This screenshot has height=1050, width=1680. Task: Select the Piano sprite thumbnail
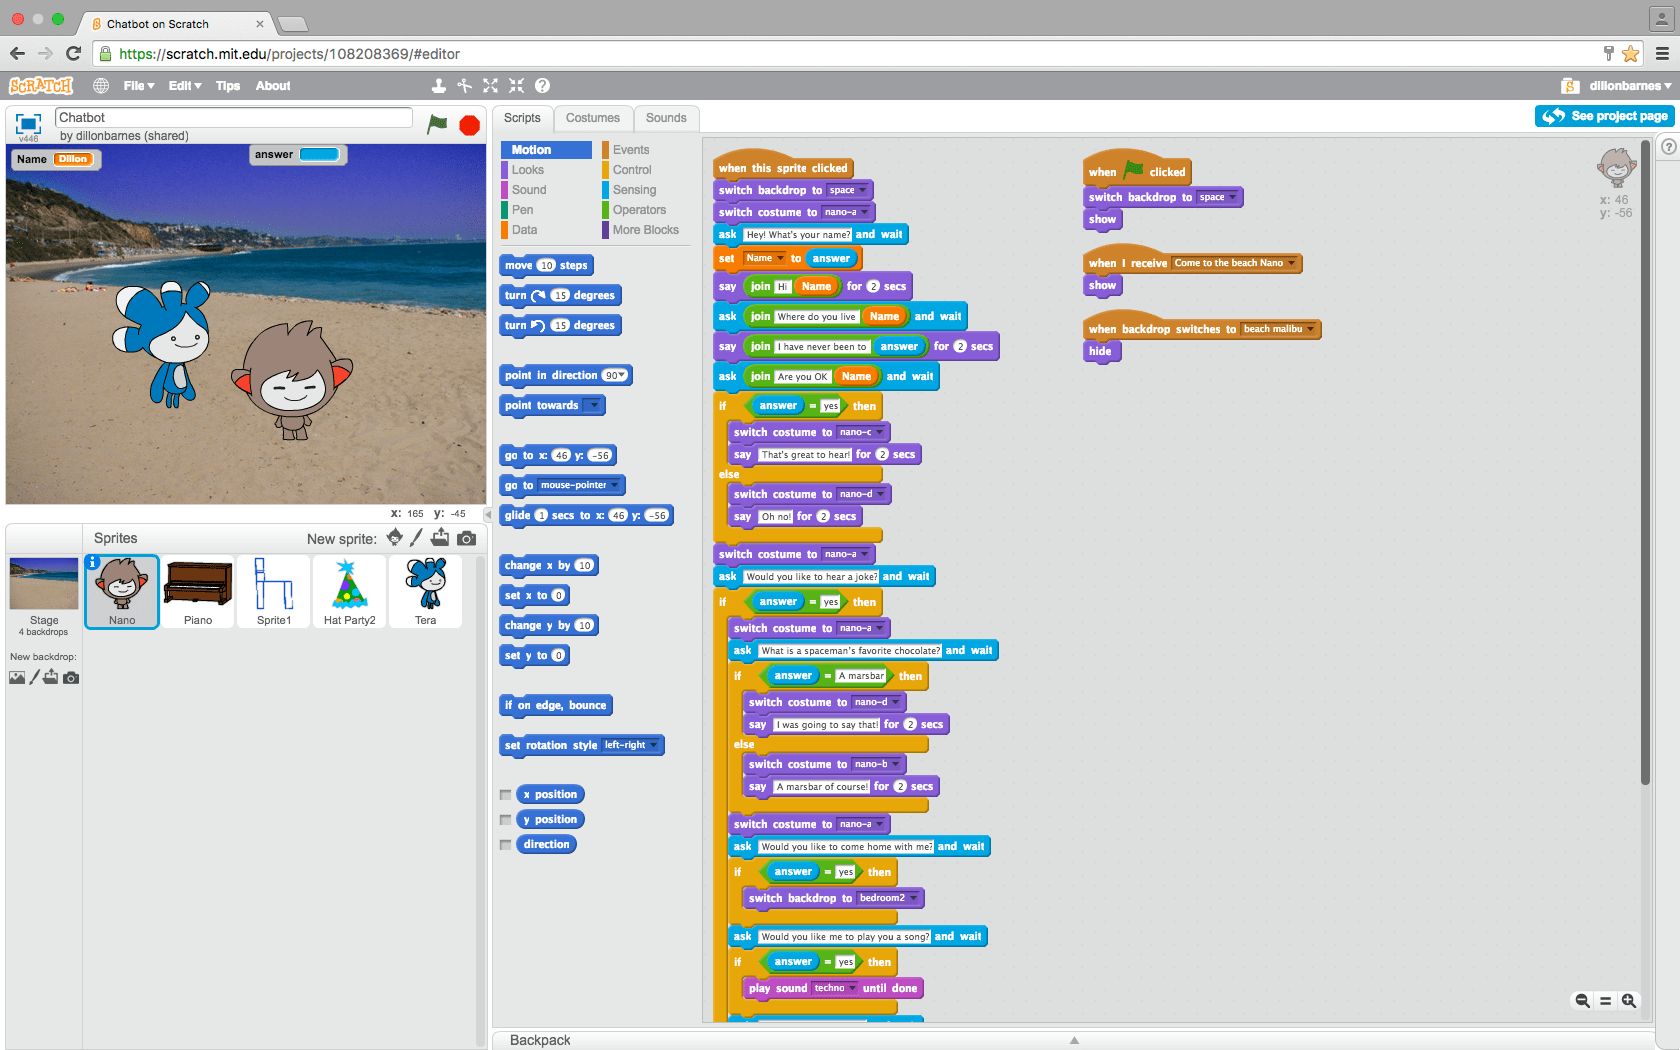pos(197,591)
